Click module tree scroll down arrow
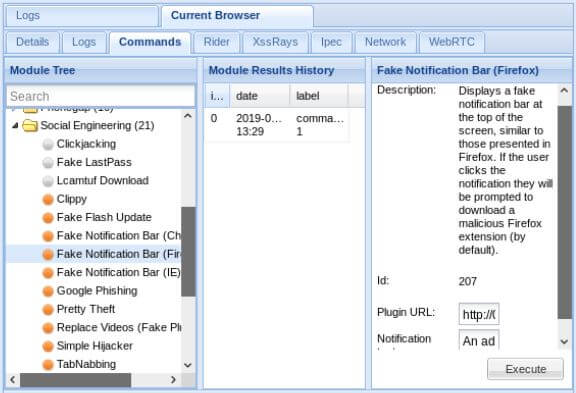The width and height of the screenshot is (576, 393). (x=188, y=365)
